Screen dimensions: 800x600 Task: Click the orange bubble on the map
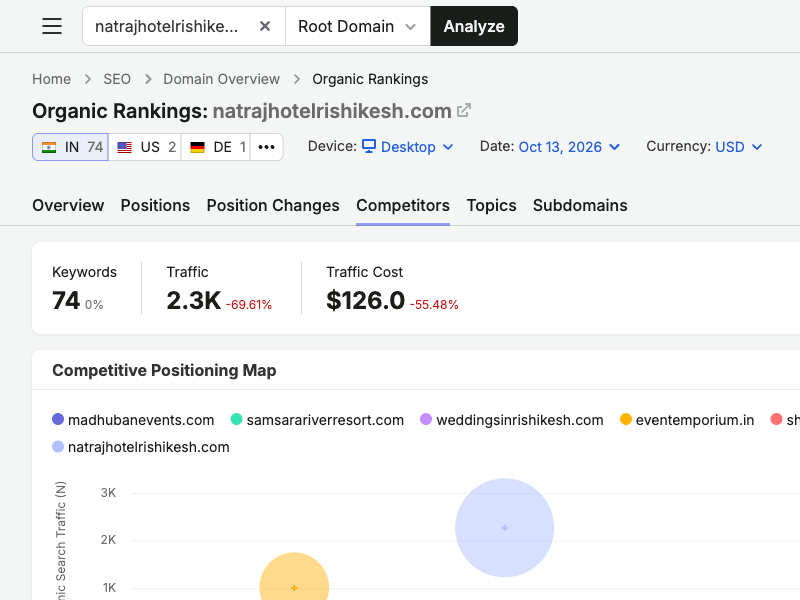(294, 577)
